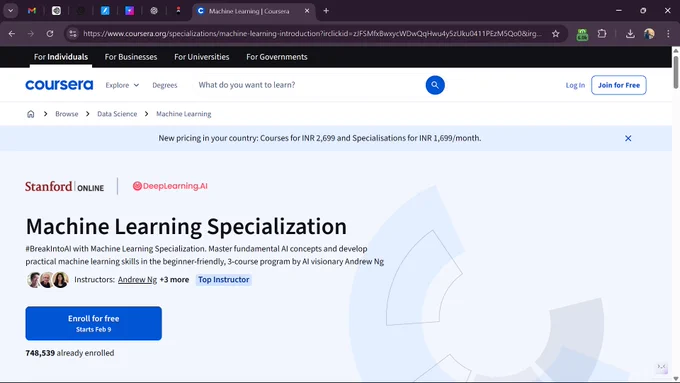Image resolution: width=680 pixels, height=383 pixels.
Task: Open the Extensions puzzle menu
Action: click(602, 33)
